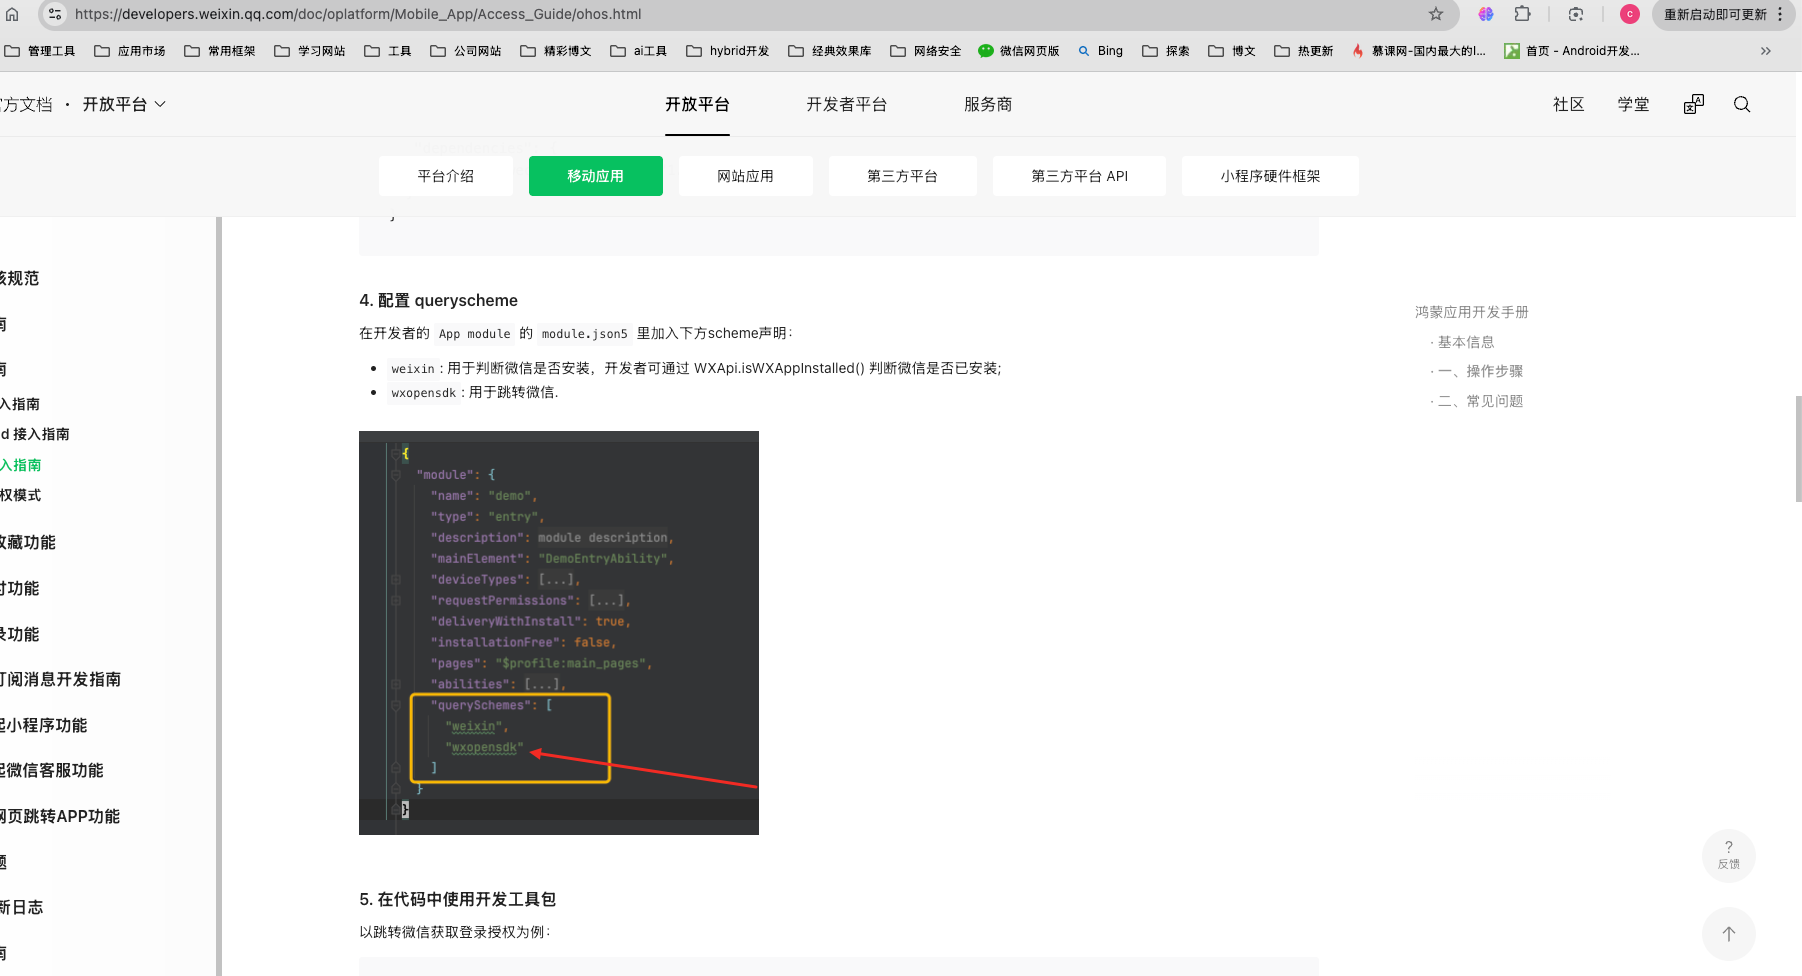Click the screenshot capture icon in toolbar
The image size is (1802, 976).
point(1576,14)
